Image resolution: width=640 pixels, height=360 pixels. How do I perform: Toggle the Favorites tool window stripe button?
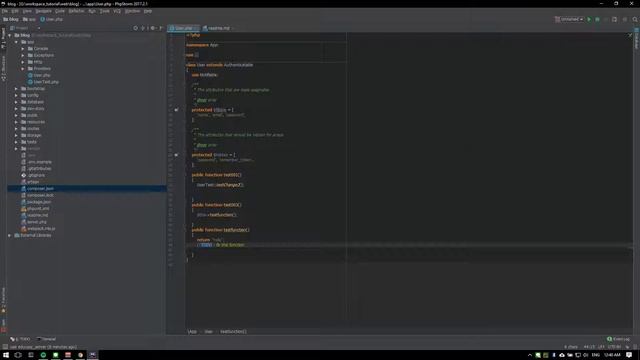pyautogui.click(x=3, y=301)
